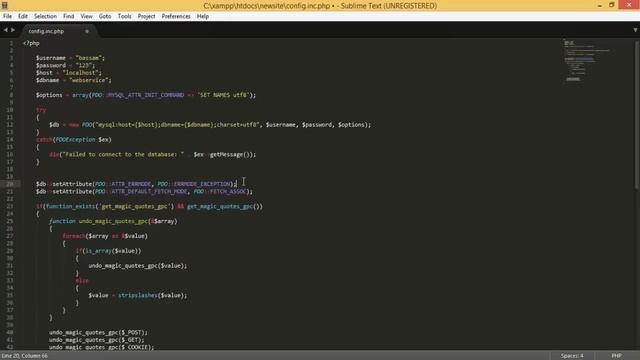Close the config.inc.php tab via its dot
The image size is (640, 360).
pos(87,31)
